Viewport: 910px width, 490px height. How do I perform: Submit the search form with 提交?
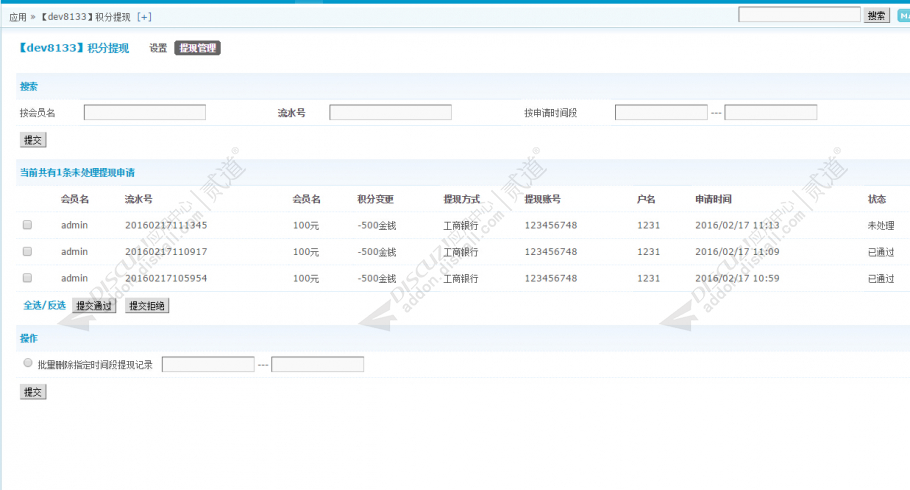(x=33, y=140)
